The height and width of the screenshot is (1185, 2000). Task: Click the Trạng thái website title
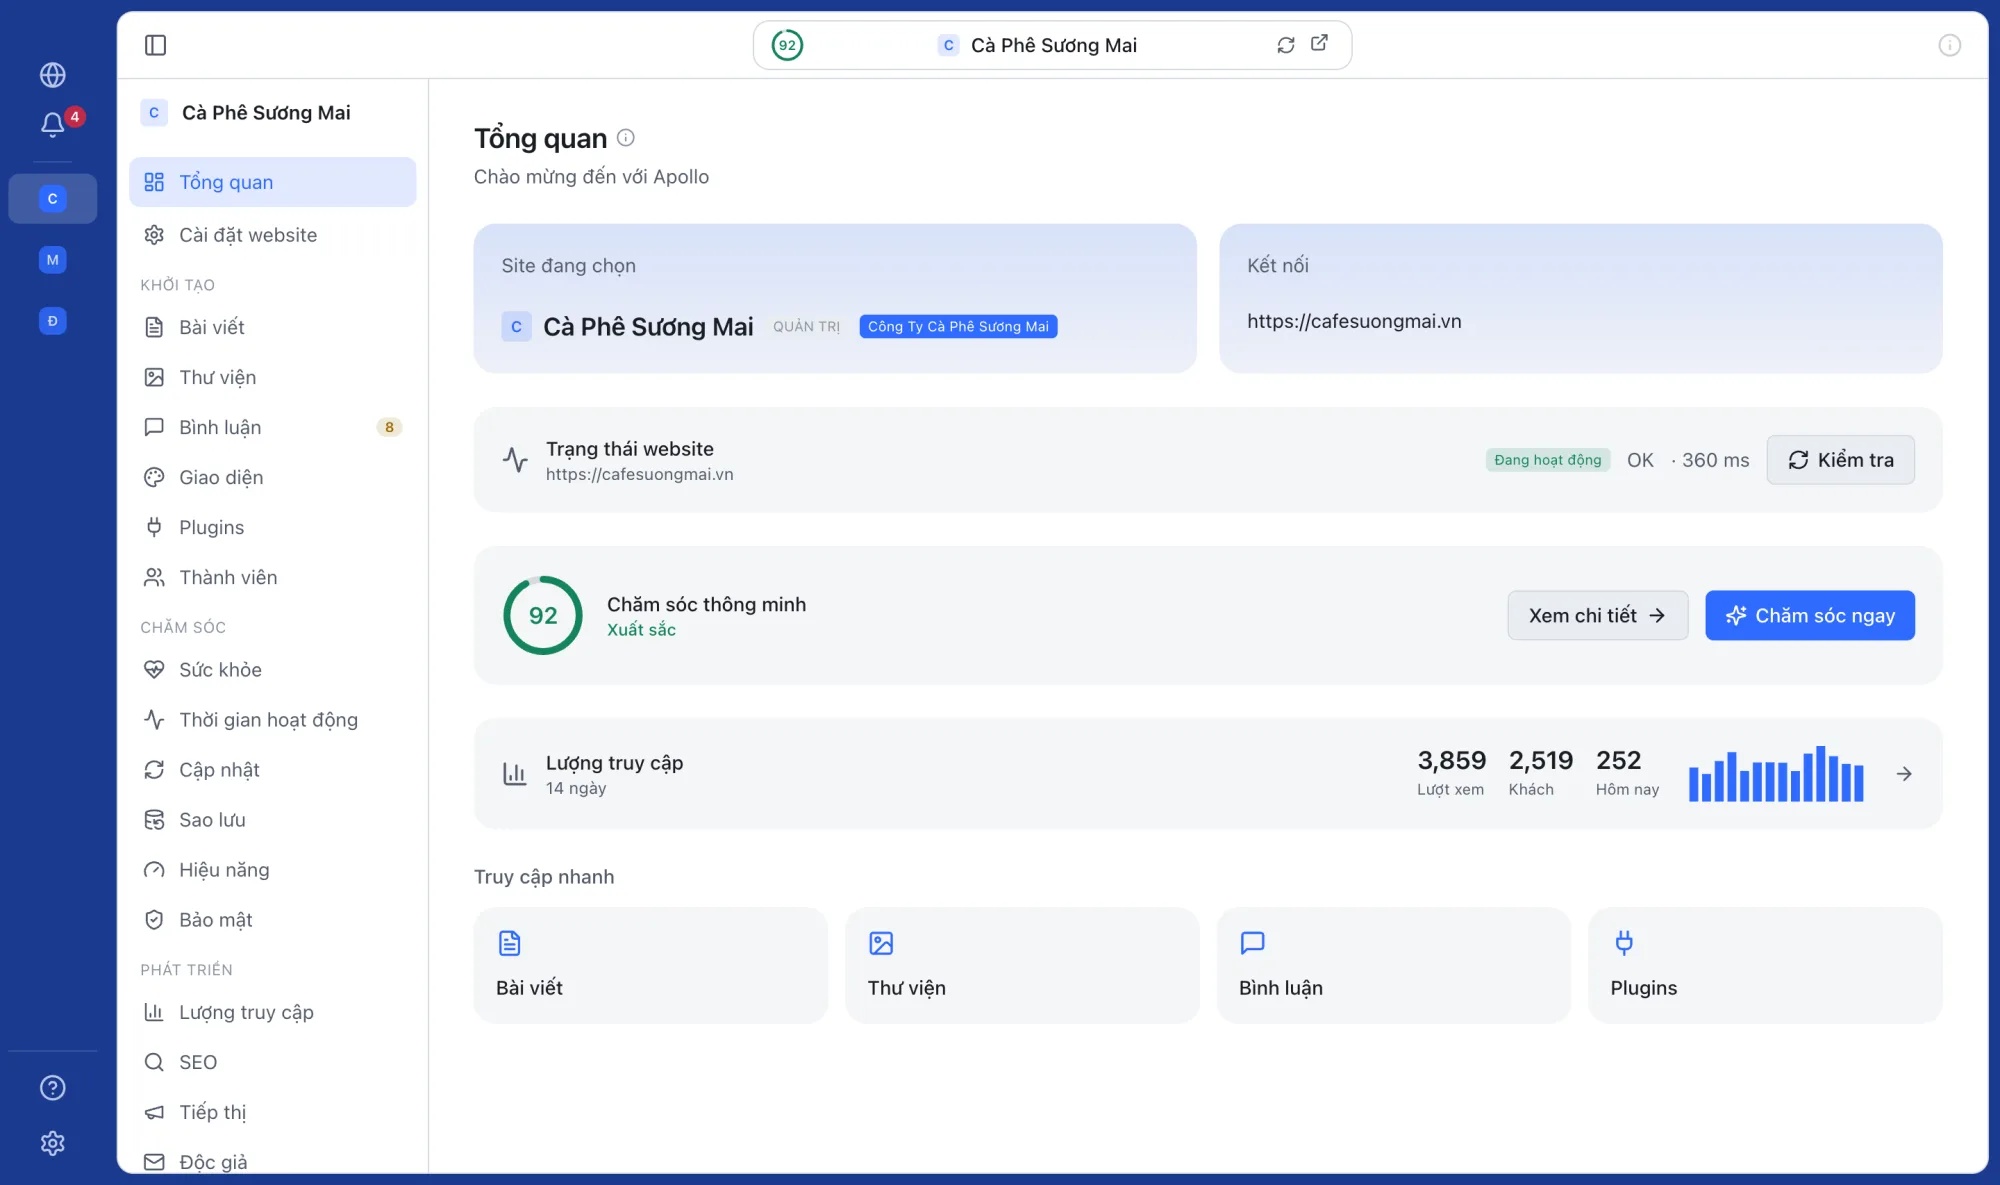pos(630,449)
